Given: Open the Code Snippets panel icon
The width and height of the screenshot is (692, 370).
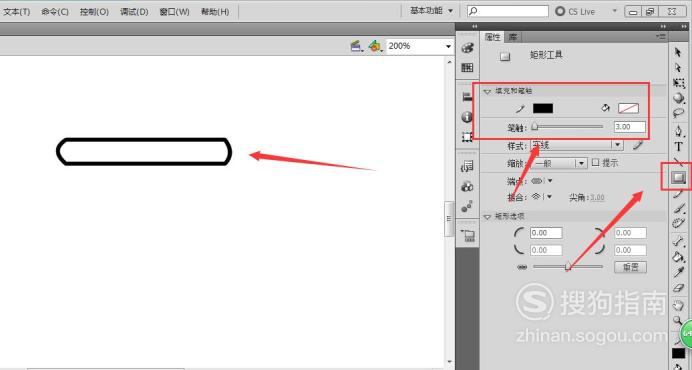Looking at the screenshot, I should [467, 166].
